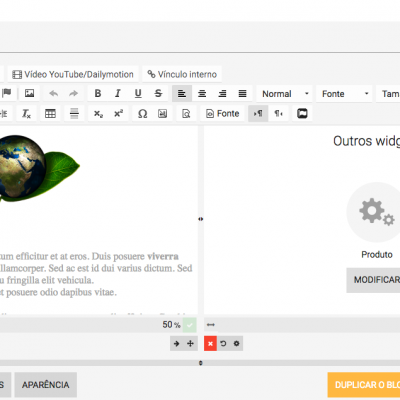Set text direction right to left
The width and height of the screenshot is (400, 400).
278,114
